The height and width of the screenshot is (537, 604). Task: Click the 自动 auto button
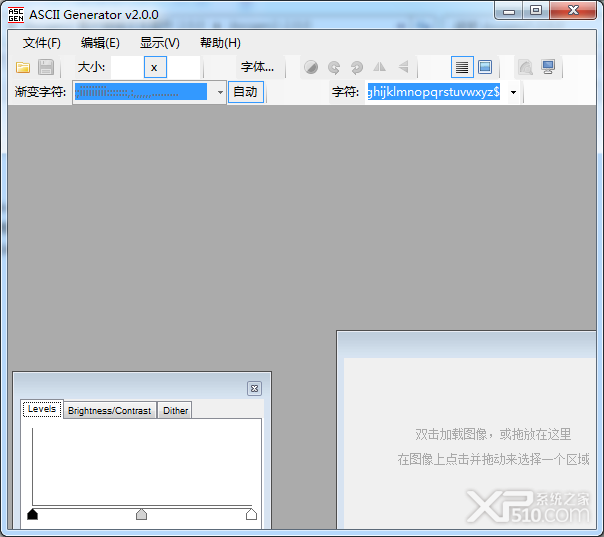click(246, 92)
